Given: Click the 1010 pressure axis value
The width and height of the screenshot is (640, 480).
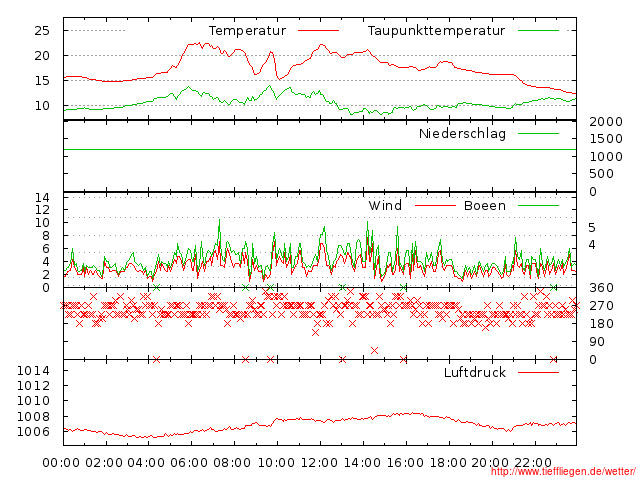Looking at the screenshot, I should click(x=33, y=401).
